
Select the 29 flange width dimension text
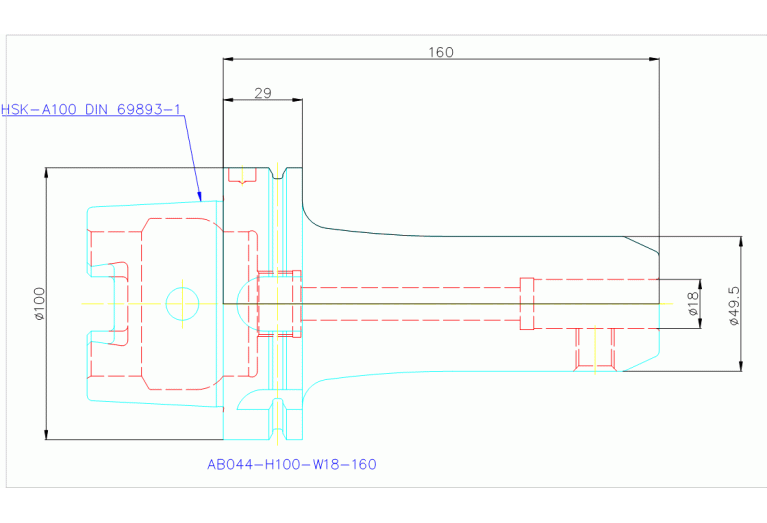click(x=262, y=93)
